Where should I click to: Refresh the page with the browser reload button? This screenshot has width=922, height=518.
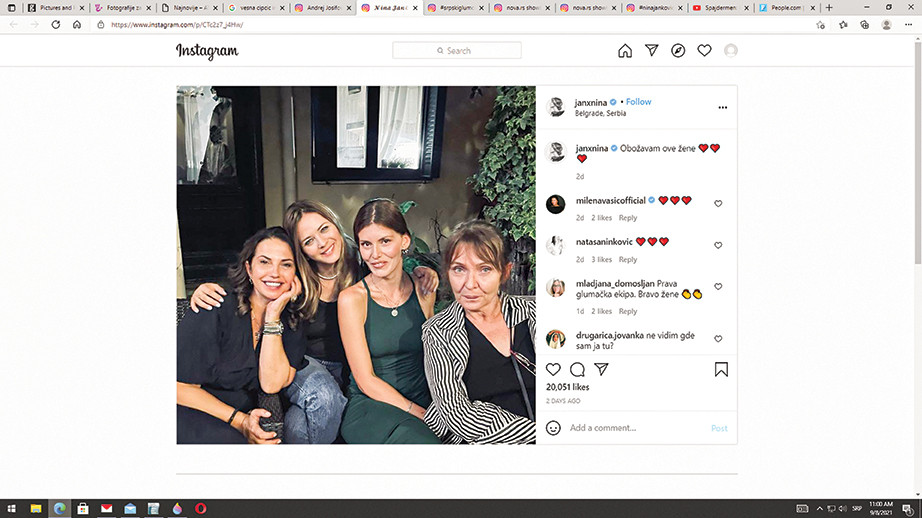tap(55, 24)
